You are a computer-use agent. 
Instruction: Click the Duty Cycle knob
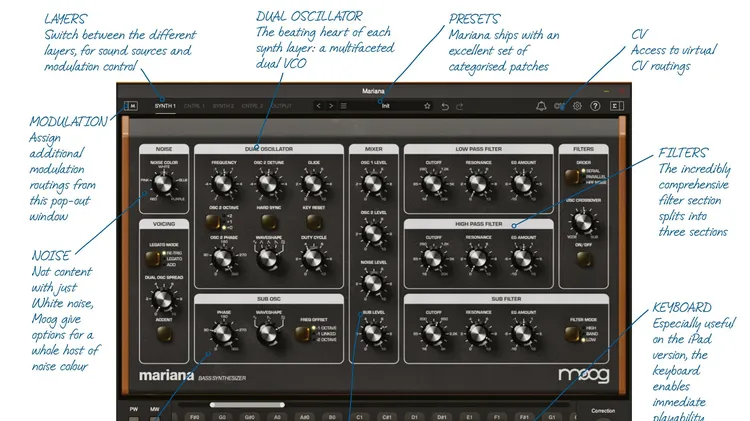(x=313, y=259)
